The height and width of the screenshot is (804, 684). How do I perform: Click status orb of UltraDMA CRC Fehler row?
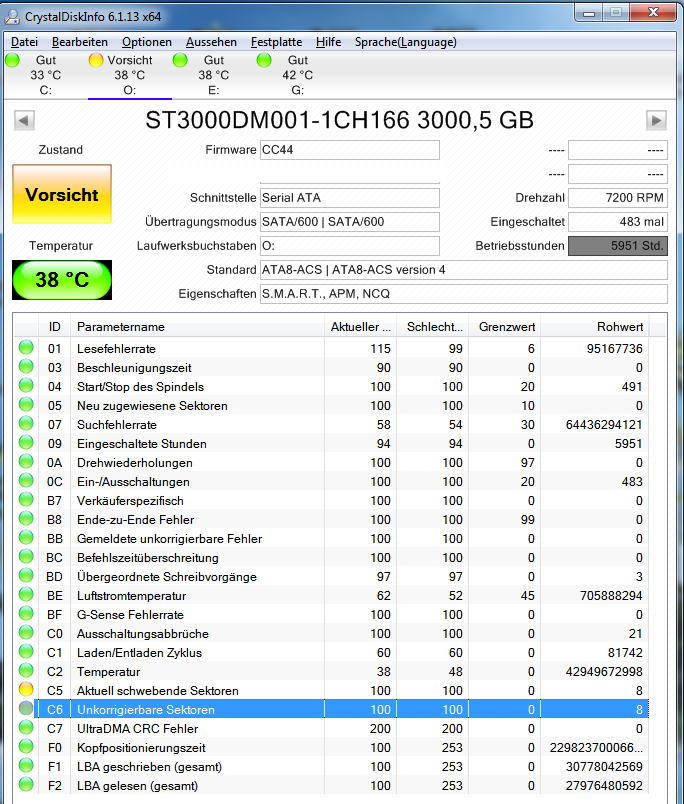tap(26, 727)
